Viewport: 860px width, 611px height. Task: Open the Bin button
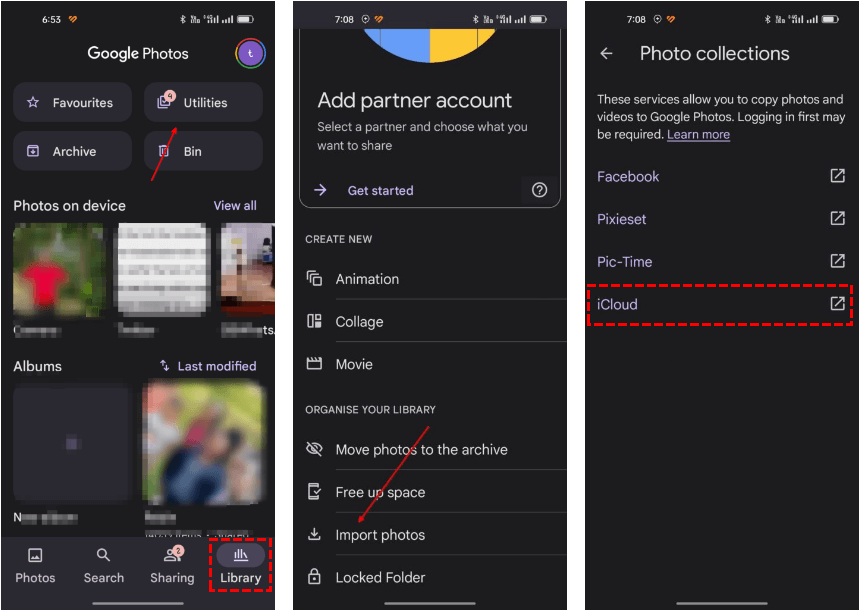click(x=203, y=151)
